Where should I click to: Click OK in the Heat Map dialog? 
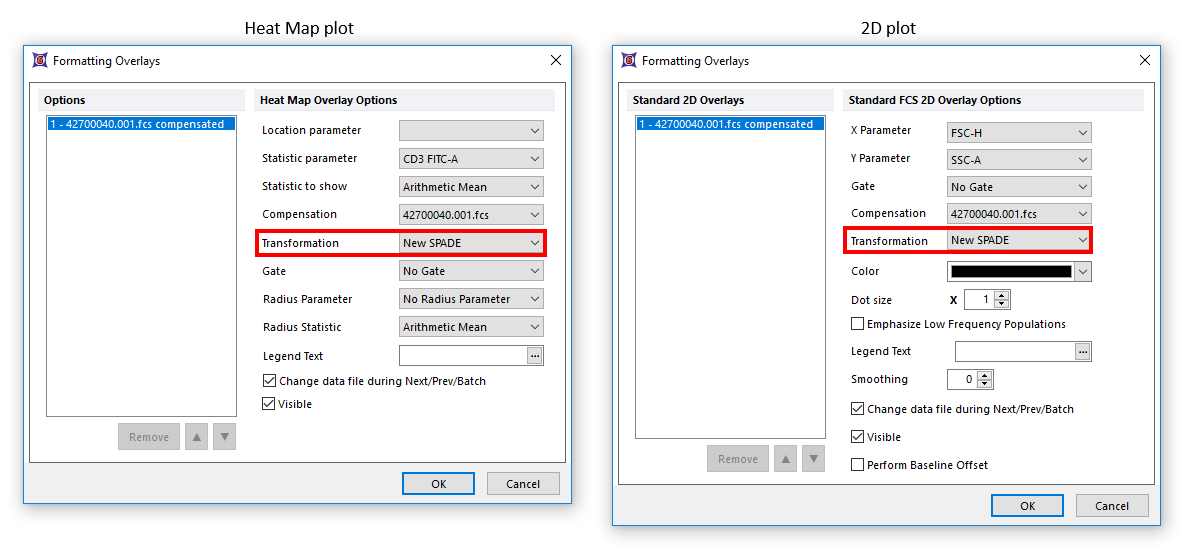(x=438, y=484)
